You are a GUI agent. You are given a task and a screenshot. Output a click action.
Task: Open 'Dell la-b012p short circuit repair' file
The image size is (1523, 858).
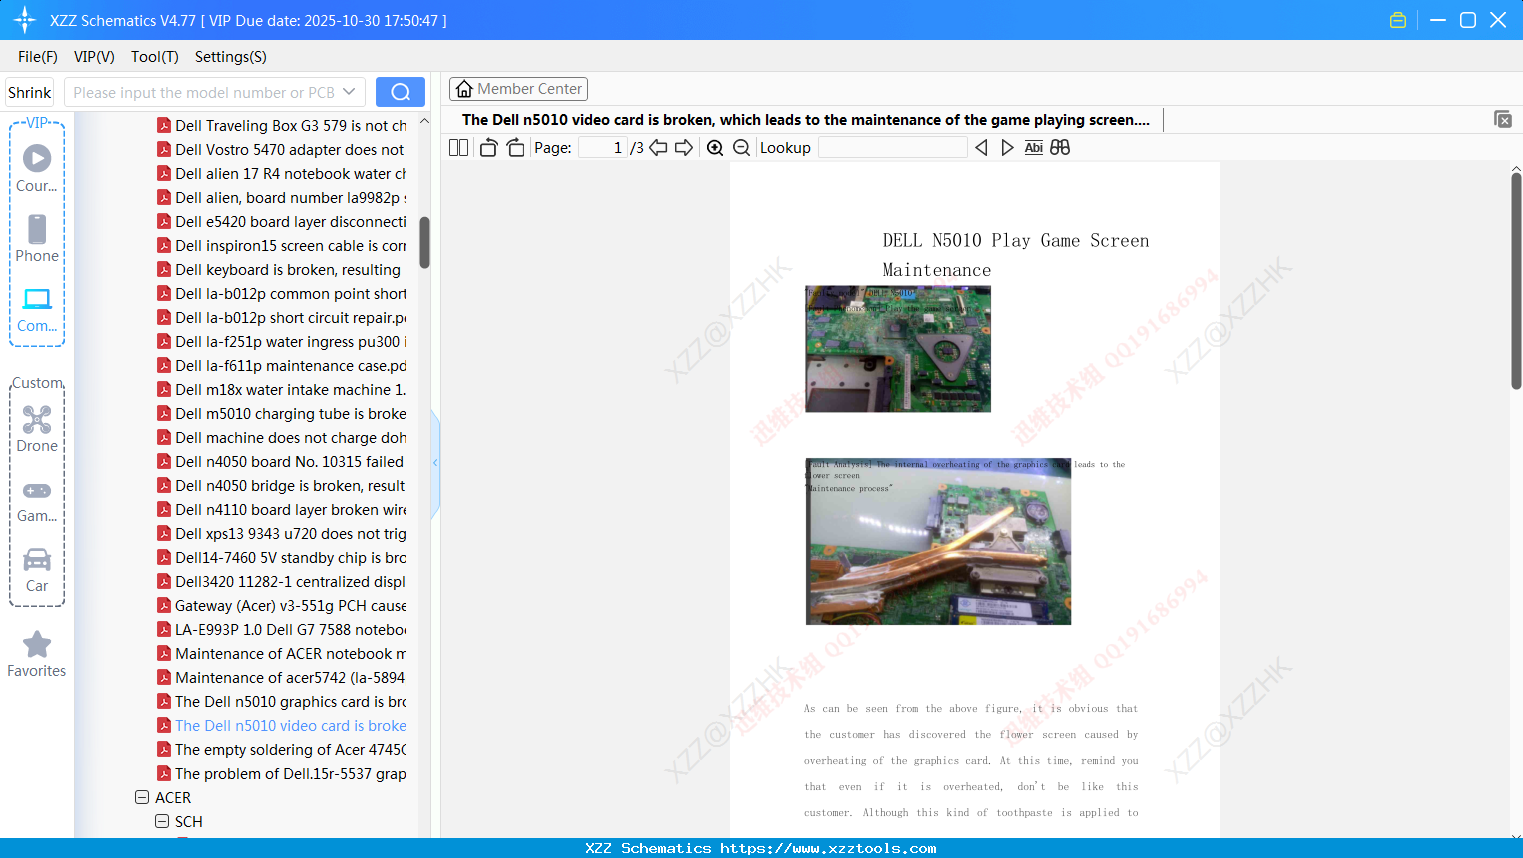coord(282,317)
